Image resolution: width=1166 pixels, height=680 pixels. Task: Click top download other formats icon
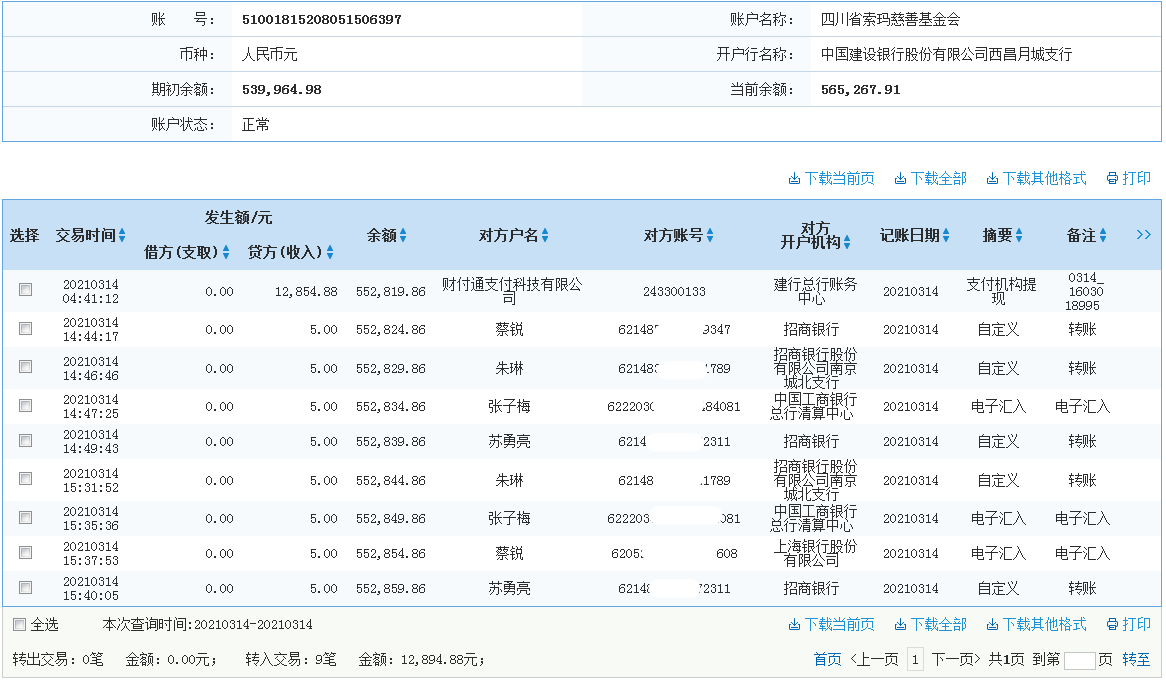click(x=992, y=179)
